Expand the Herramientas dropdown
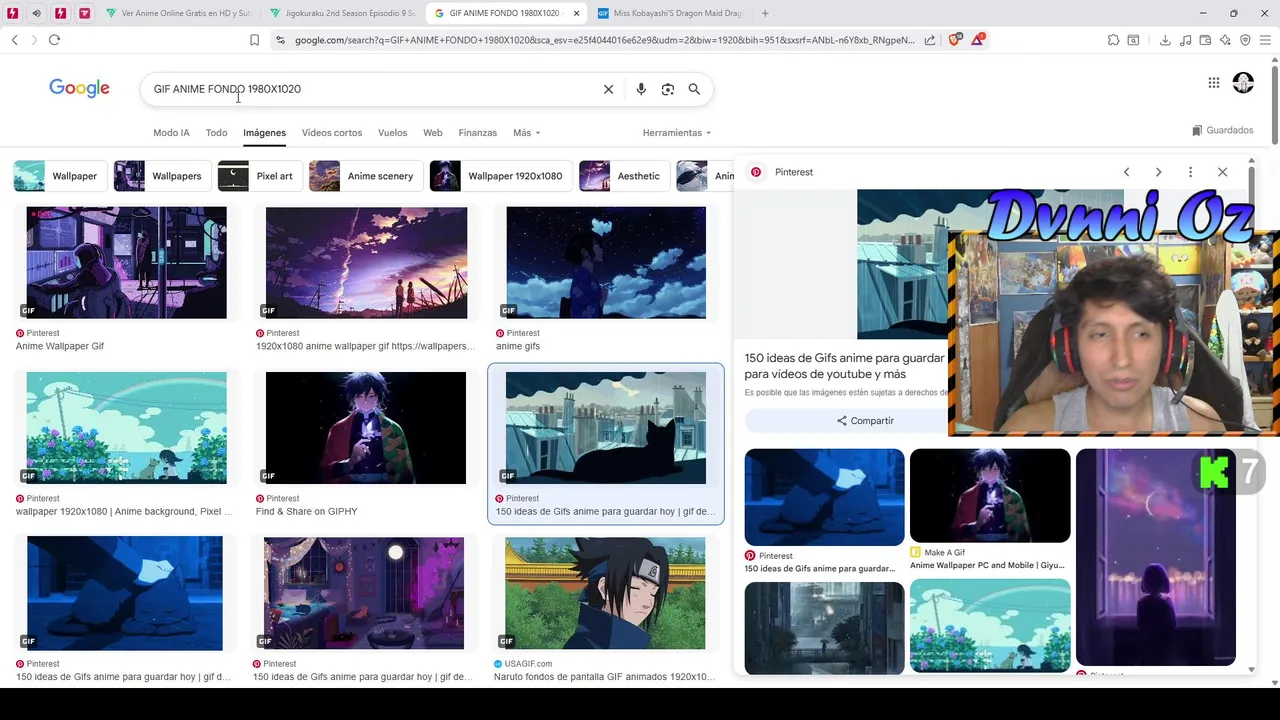The image size is (1280, 720). point(677,132)
